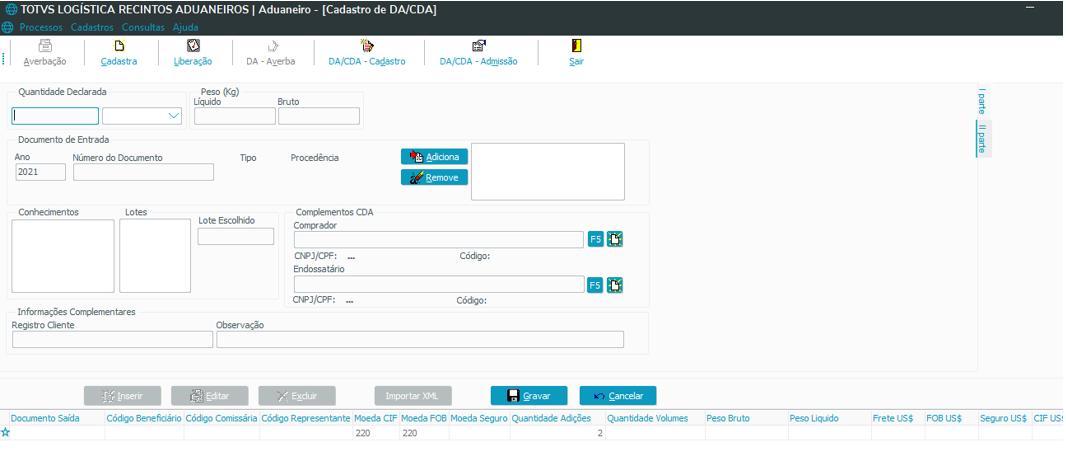Open the Cadastros menu
Viewport: 1066px width, 452px height.
click(92, 28)
